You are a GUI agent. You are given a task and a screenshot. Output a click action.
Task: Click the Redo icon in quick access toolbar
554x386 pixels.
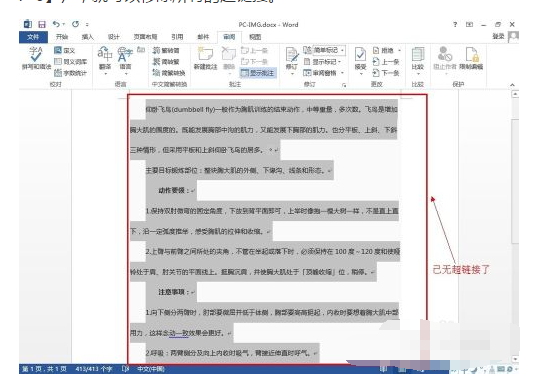coord(75,24)
